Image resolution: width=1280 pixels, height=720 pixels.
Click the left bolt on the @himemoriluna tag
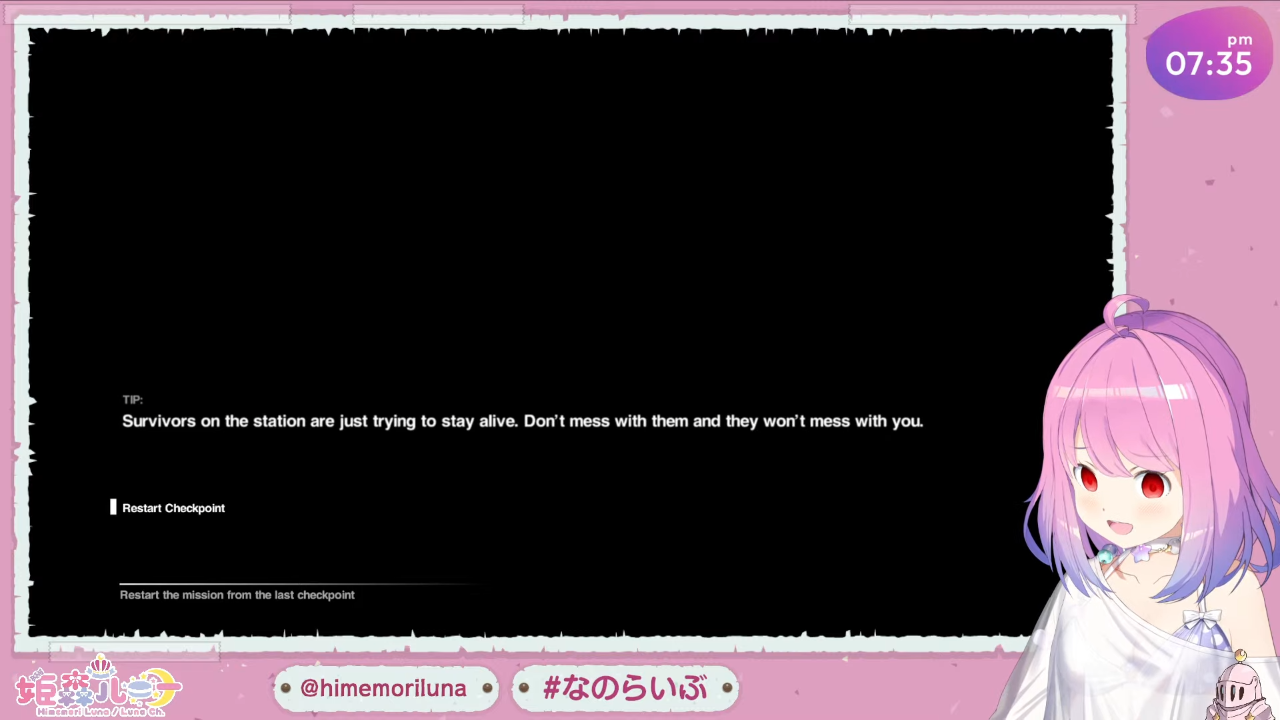285,688
